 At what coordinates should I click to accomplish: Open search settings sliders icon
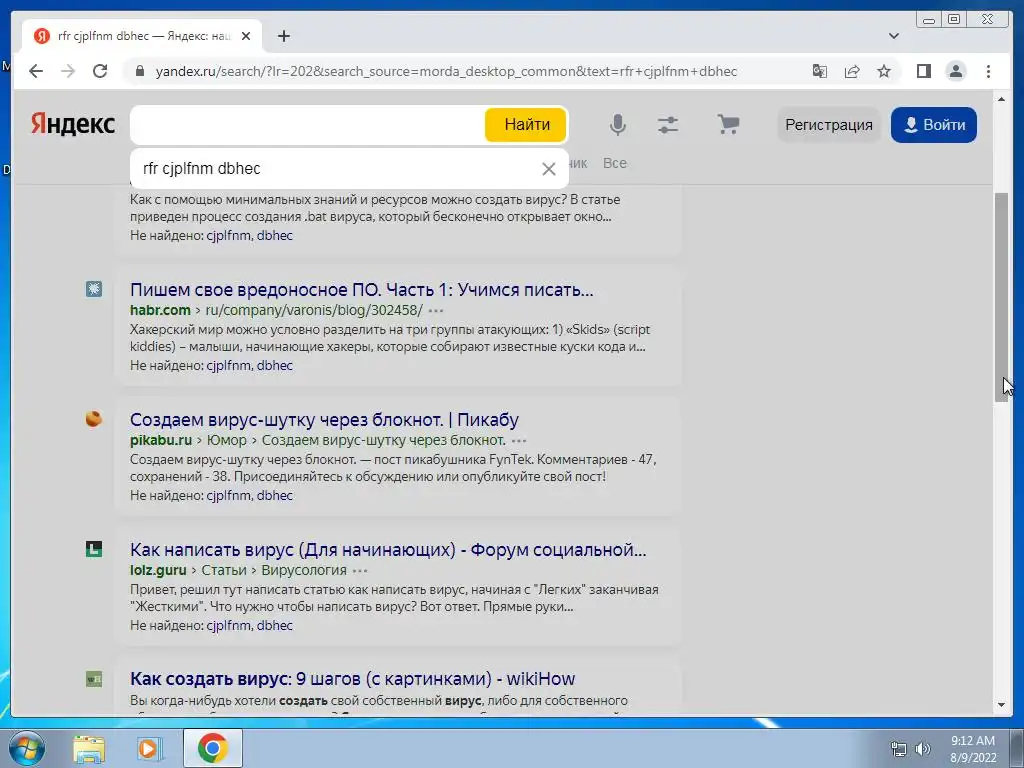click(x=667, y=124)
